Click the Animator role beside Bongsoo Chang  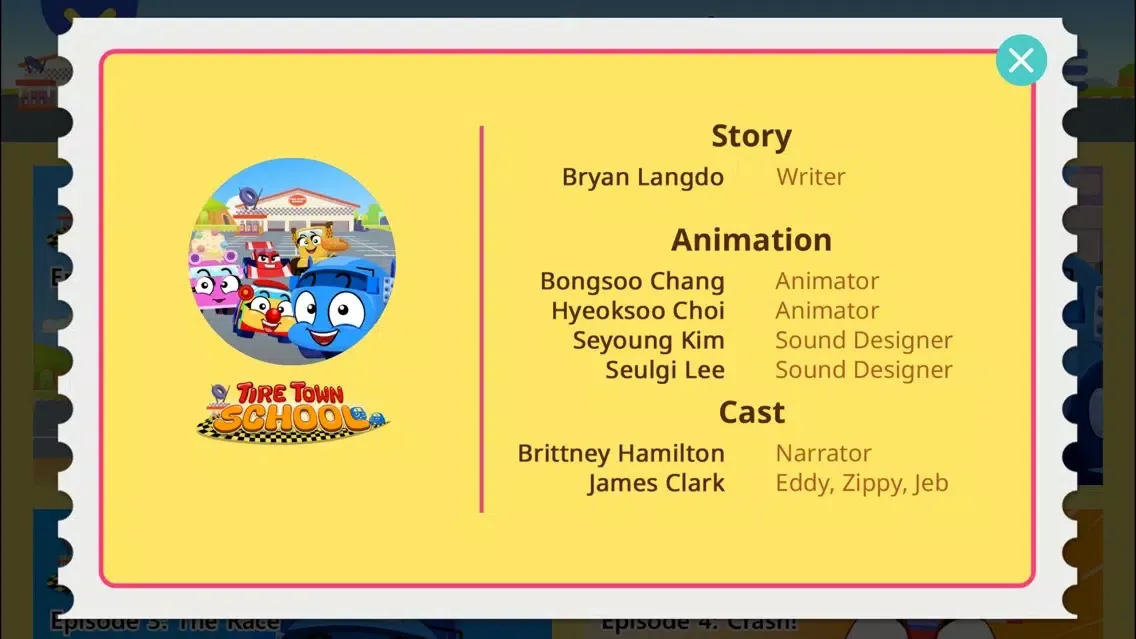pos(827,281)
